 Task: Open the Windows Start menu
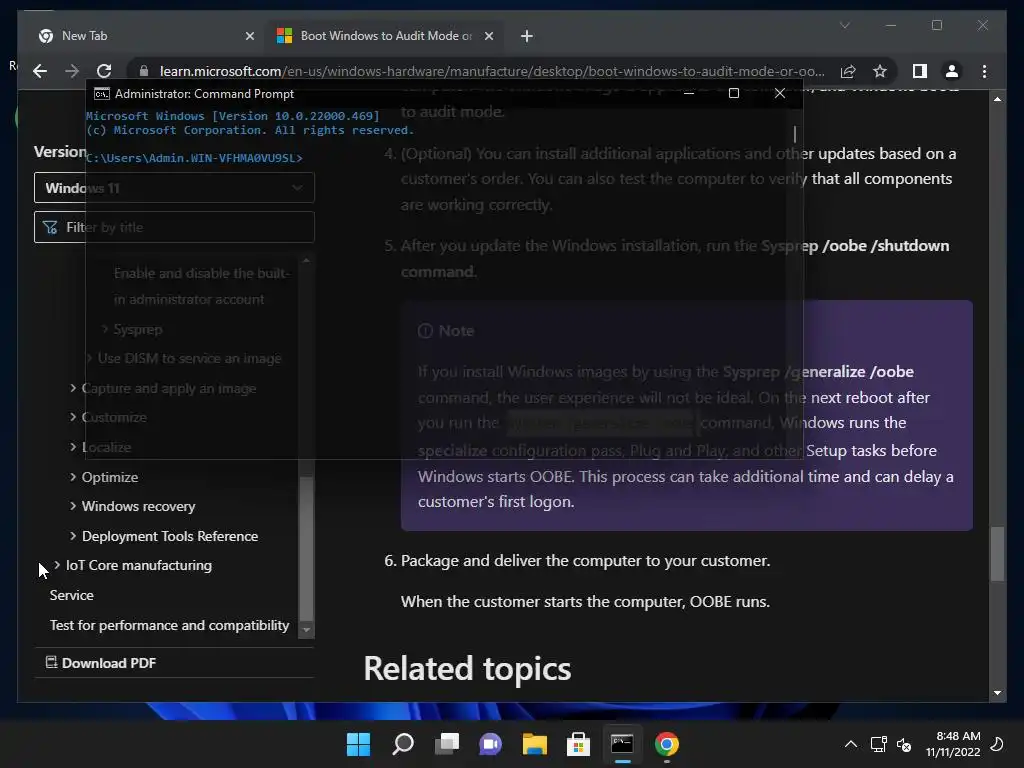358,744
